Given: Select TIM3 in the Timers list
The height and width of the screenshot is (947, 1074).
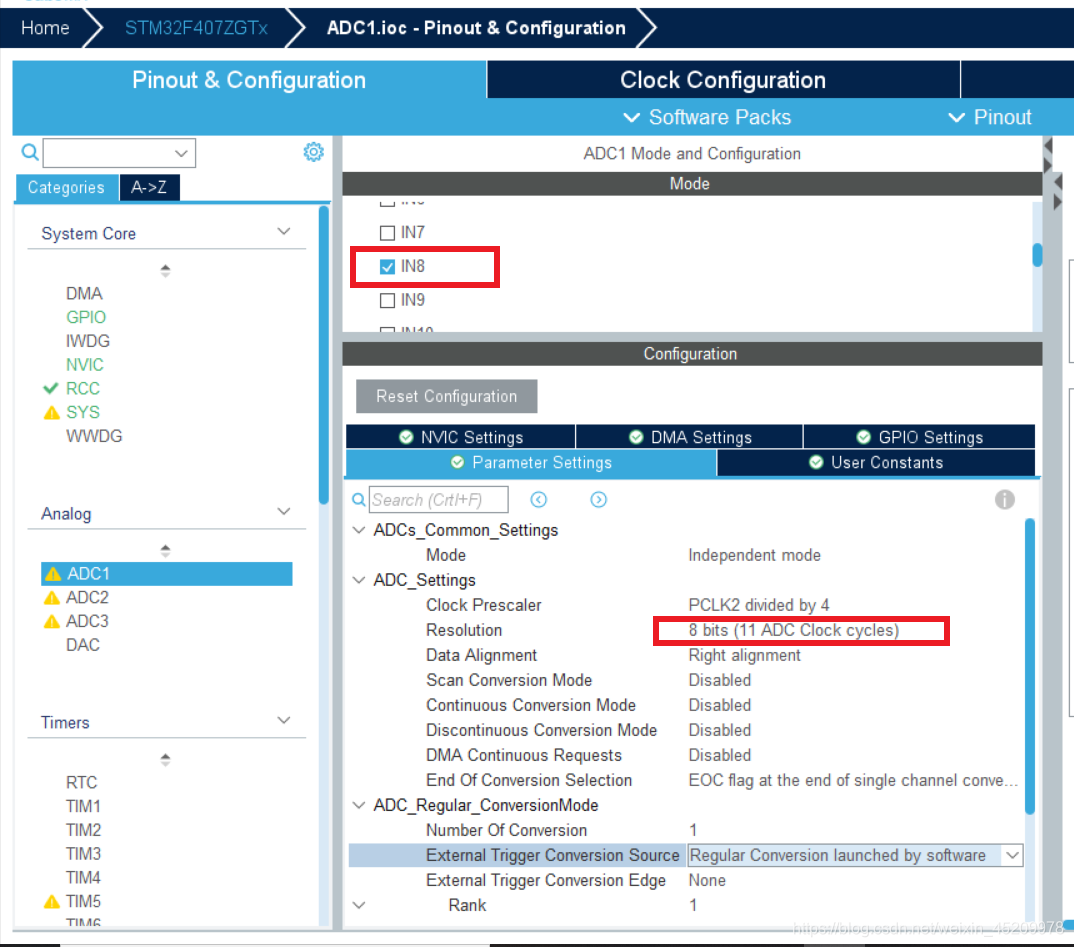Looking at the screenshot, I should (84, 854).
